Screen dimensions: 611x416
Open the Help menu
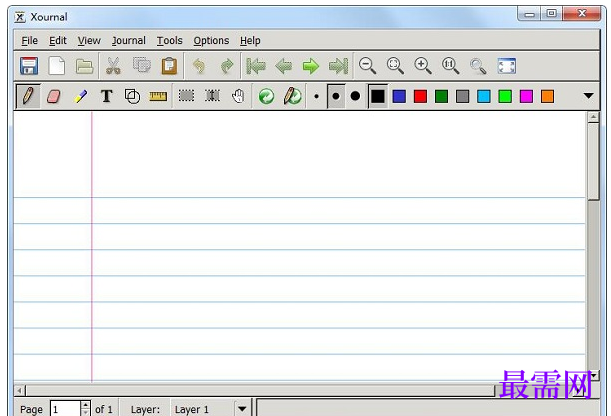[x=250, y=41]
